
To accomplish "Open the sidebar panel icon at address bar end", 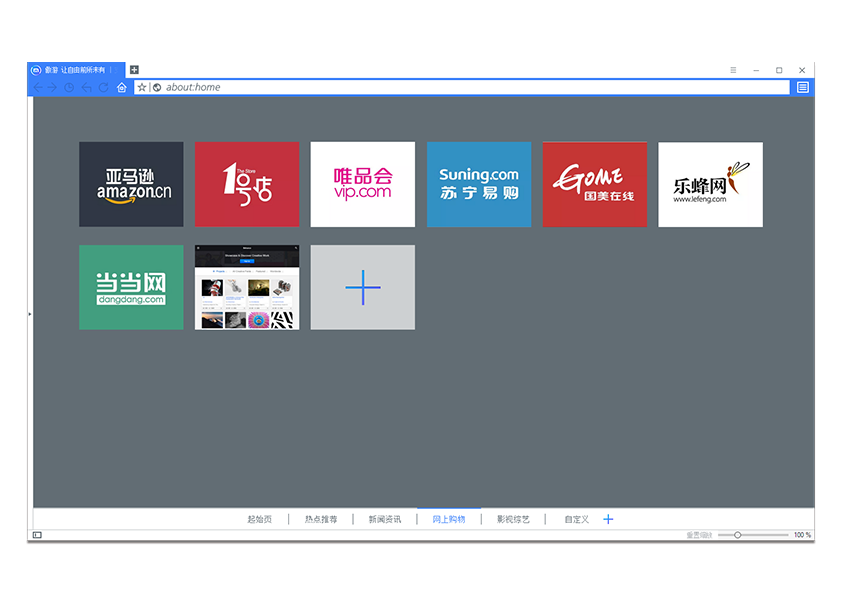I will (x=803, y=88).
